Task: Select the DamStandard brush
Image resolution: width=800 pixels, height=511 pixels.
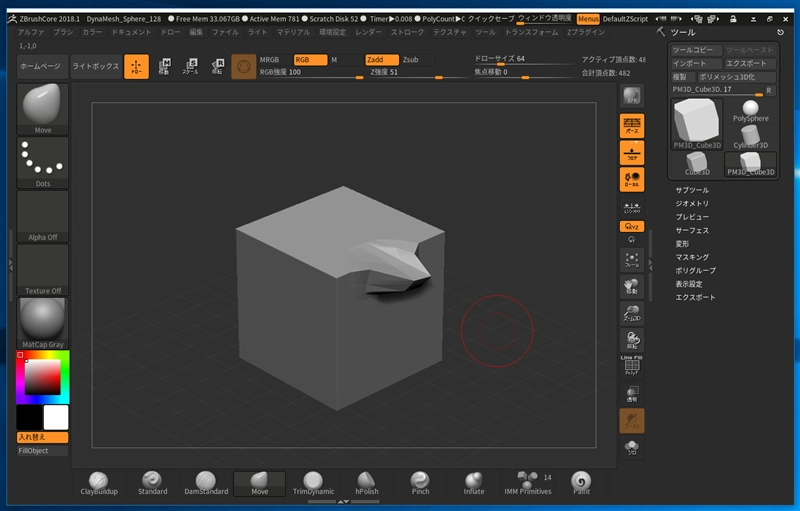Action: 206,483
